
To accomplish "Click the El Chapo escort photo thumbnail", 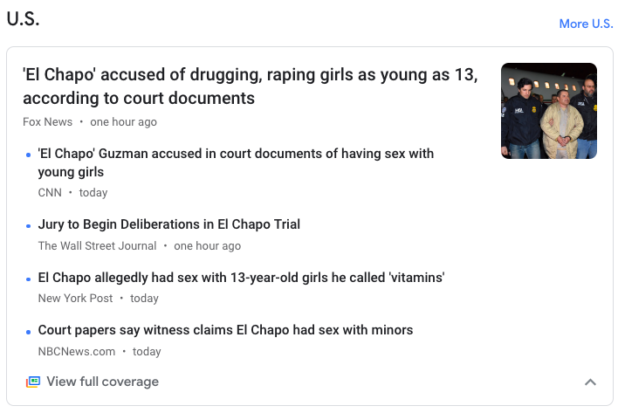I will click(549, 111).
